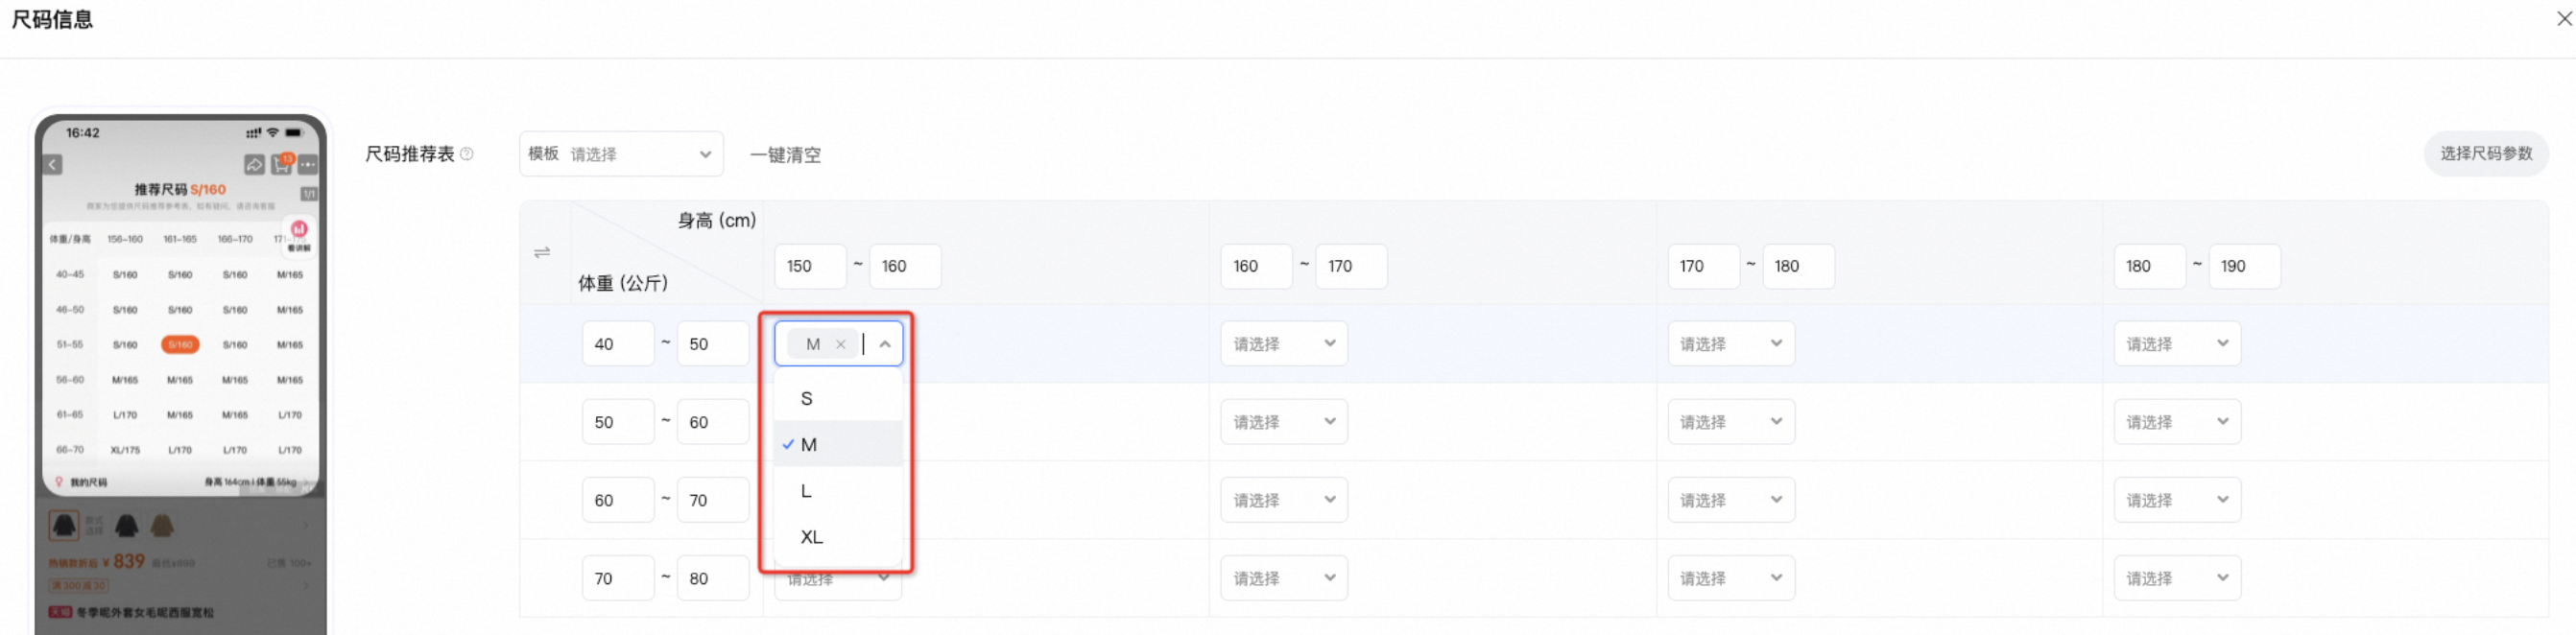Click the back arrow in phone preview
The image size is (2576, 635).
click(x=53, y=164)
